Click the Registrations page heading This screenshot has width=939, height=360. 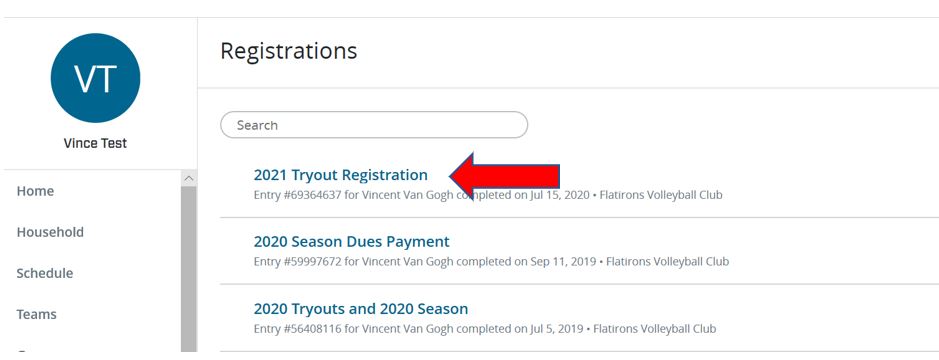point(289,51)
